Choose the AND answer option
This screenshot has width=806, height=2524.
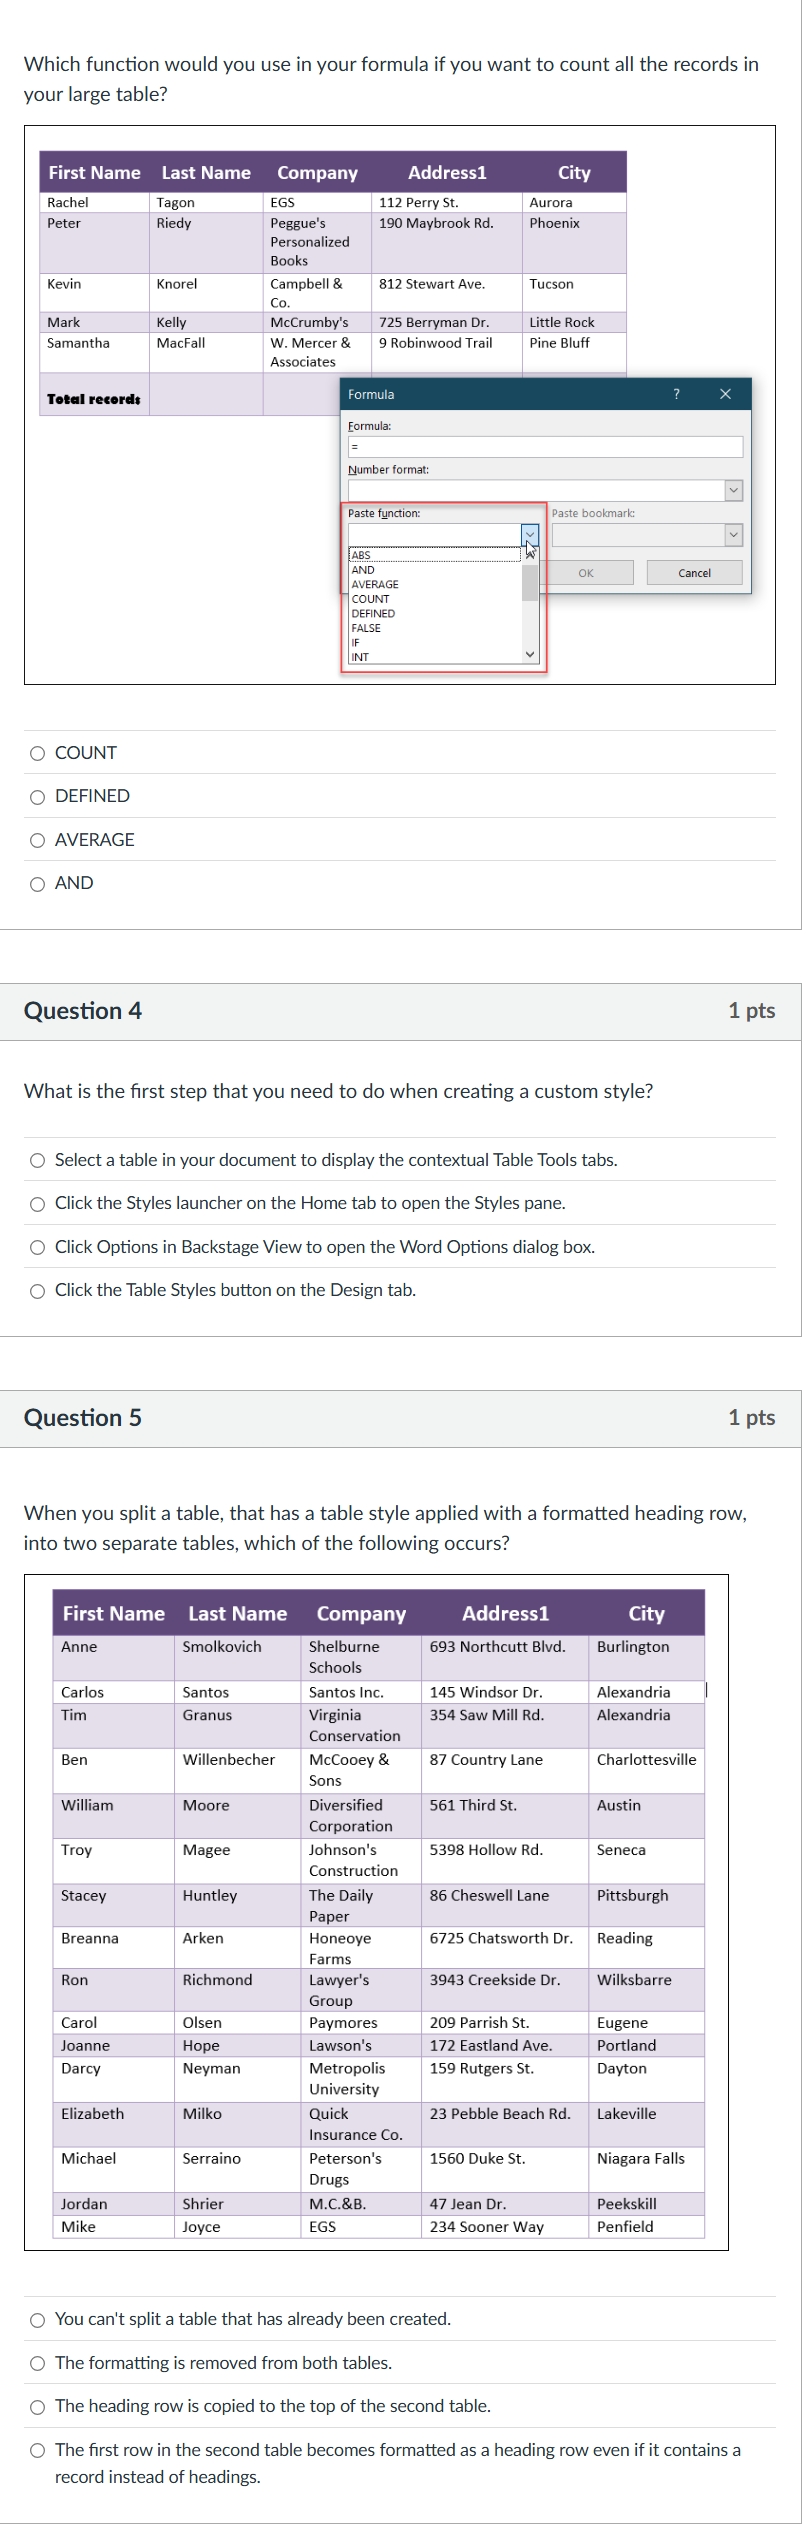[38, 884]
